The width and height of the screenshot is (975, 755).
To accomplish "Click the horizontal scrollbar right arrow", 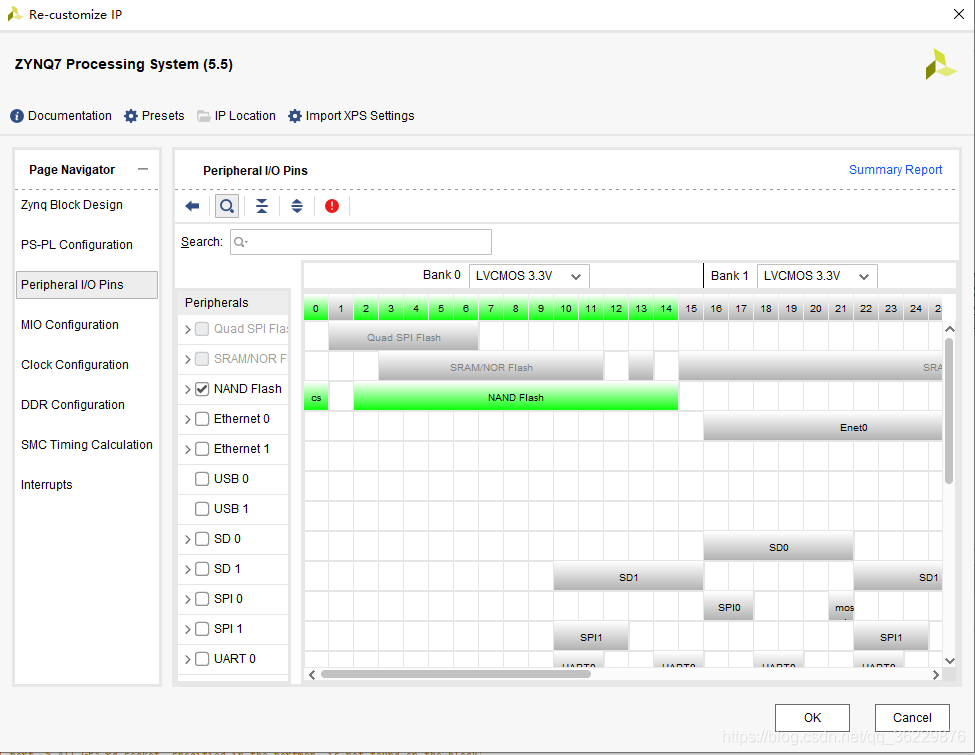I will click(936, 675).
